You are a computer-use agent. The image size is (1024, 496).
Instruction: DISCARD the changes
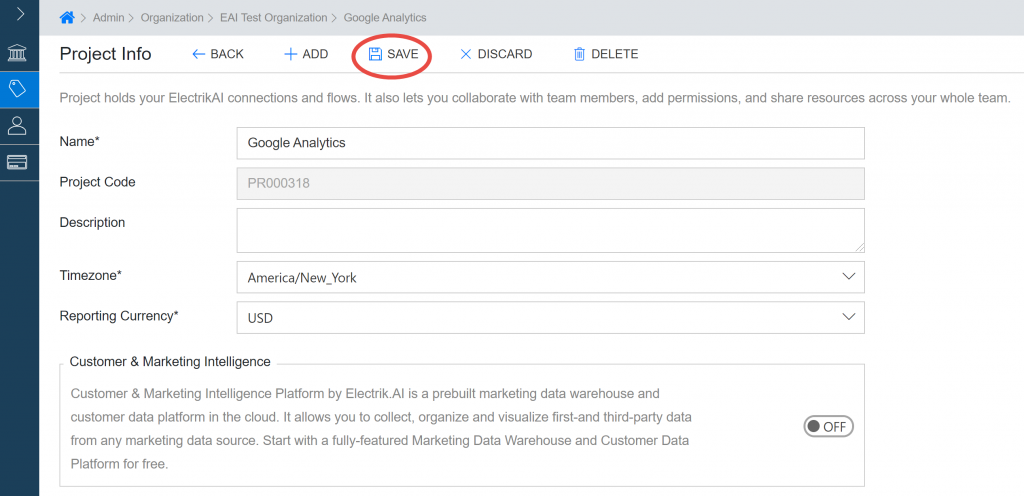496,54
